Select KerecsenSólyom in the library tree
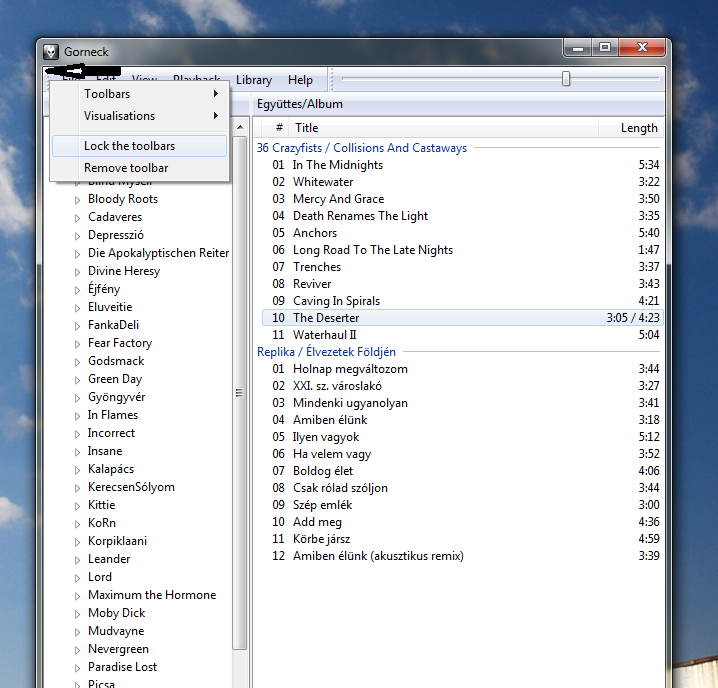Screen dimensions: 718x688 pyautogui.click(x=131, y=487)
